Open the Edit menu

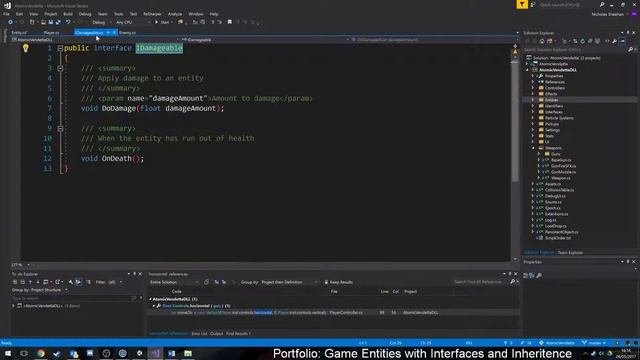click(x=19, y=14)
